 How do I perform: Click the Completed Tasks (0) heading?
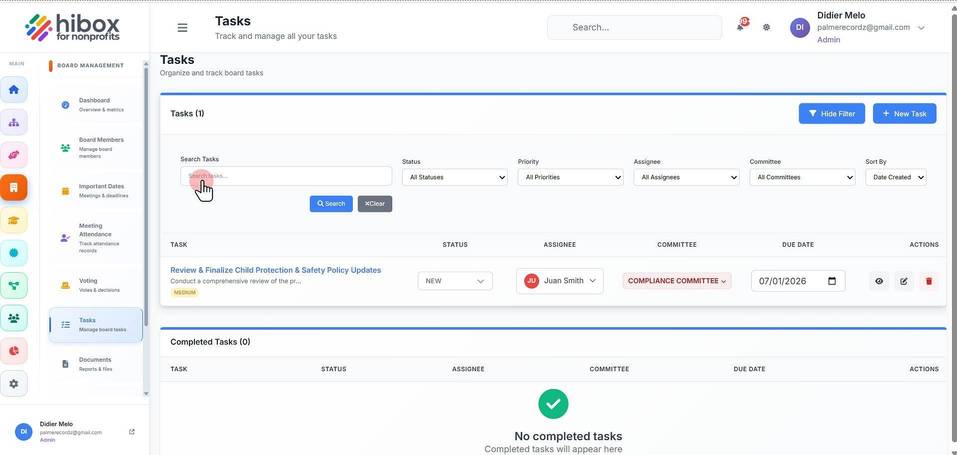(x=210, y=342)
